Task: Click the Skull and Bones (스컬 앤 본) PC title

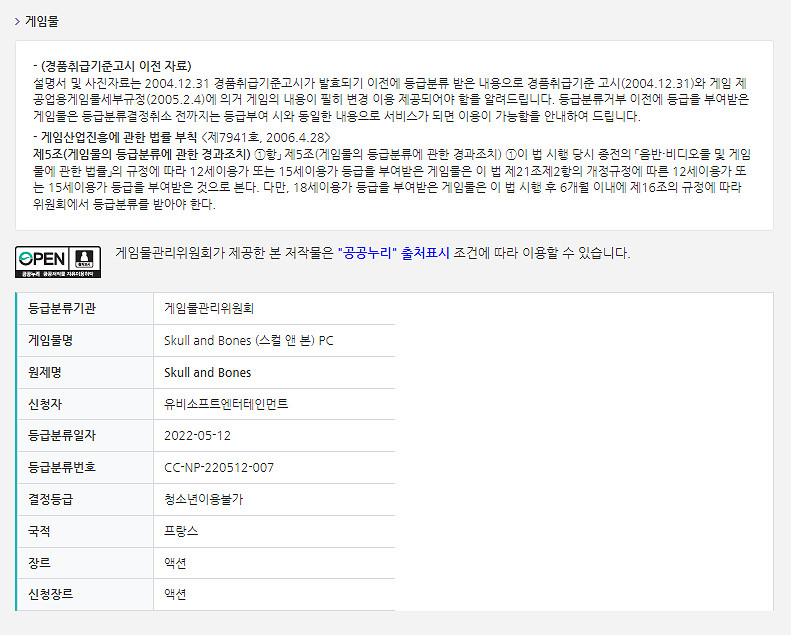Action: 248,341
